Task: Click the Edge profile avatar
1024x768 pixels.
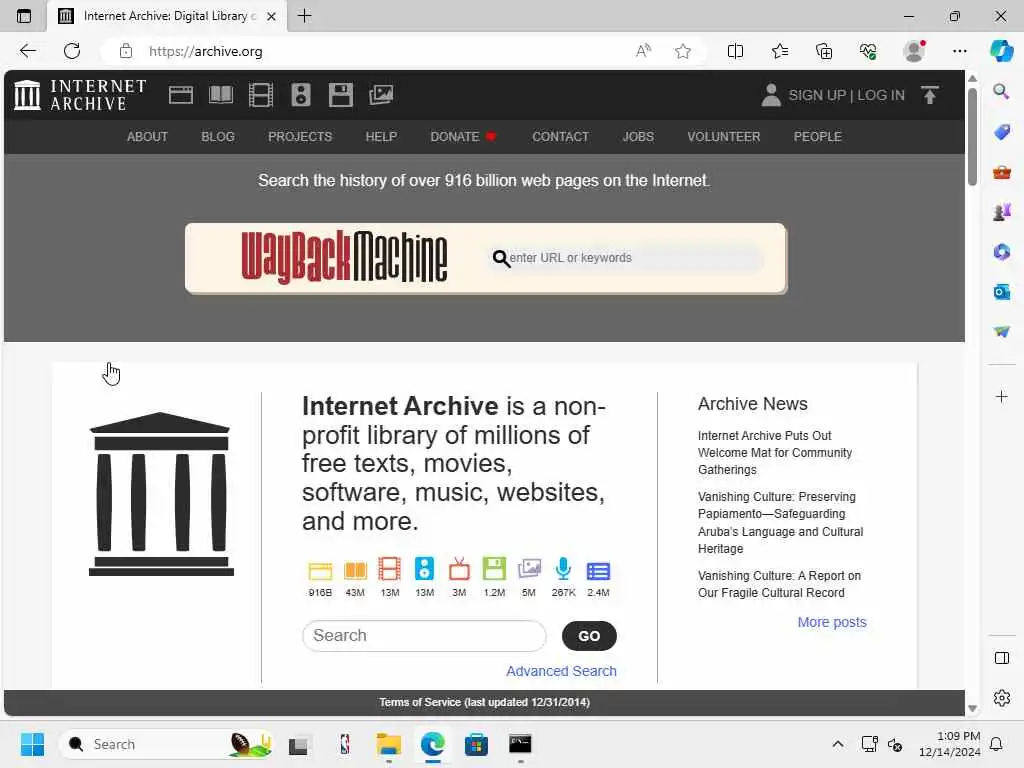Action: pos(914,51)
